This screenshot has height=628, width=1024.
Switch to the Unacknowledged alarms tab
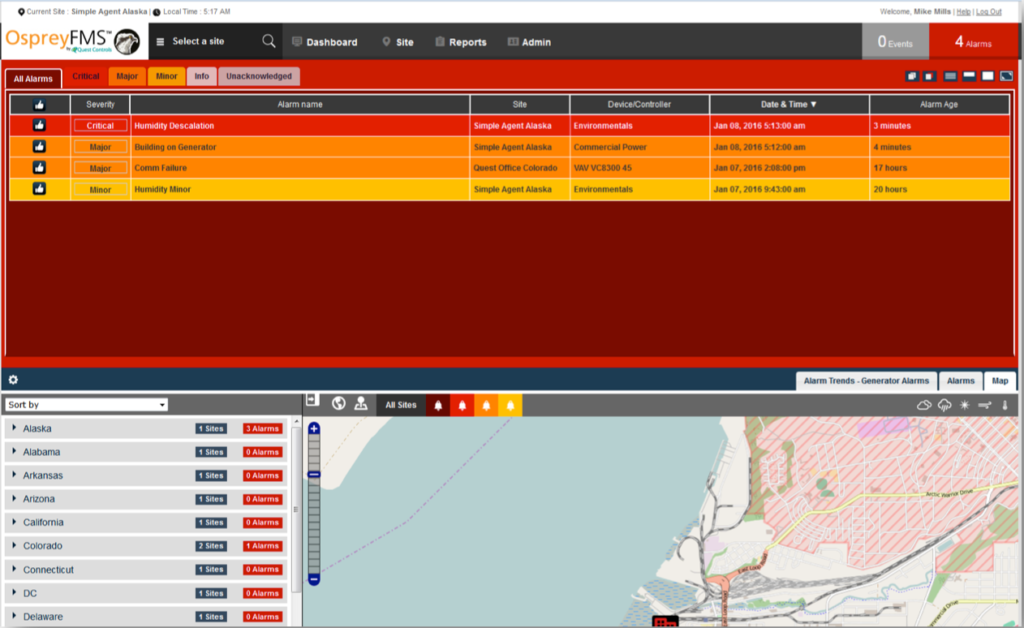257,75
